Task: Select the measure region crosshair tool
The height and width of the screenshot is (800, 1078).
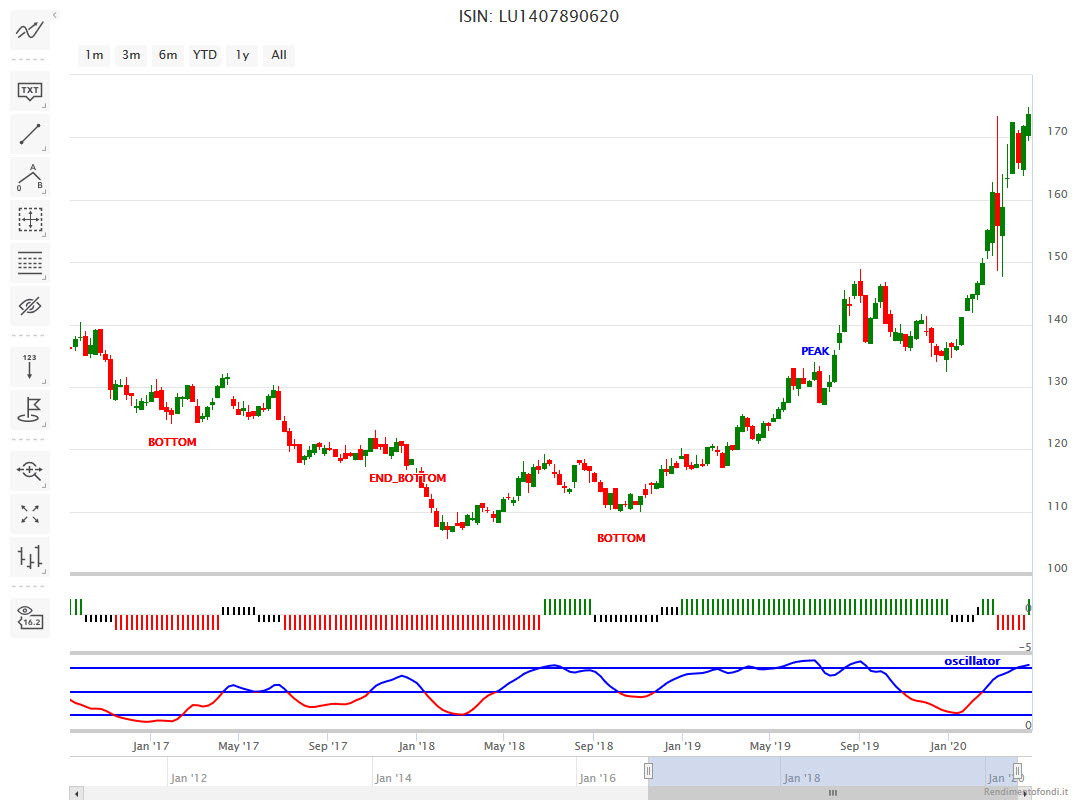Action: point(30,219)
